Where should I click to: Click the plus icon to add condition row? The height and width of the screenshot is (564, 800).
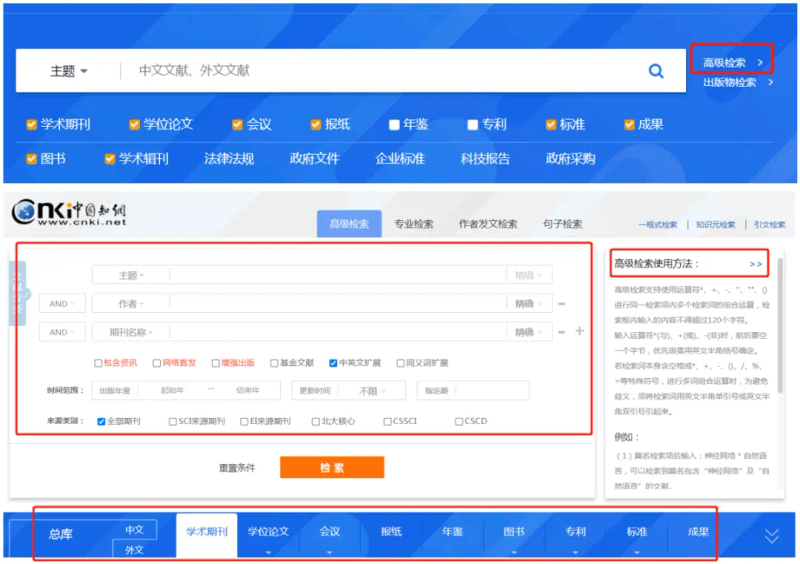pyautogui.click(x=580, y=331)
